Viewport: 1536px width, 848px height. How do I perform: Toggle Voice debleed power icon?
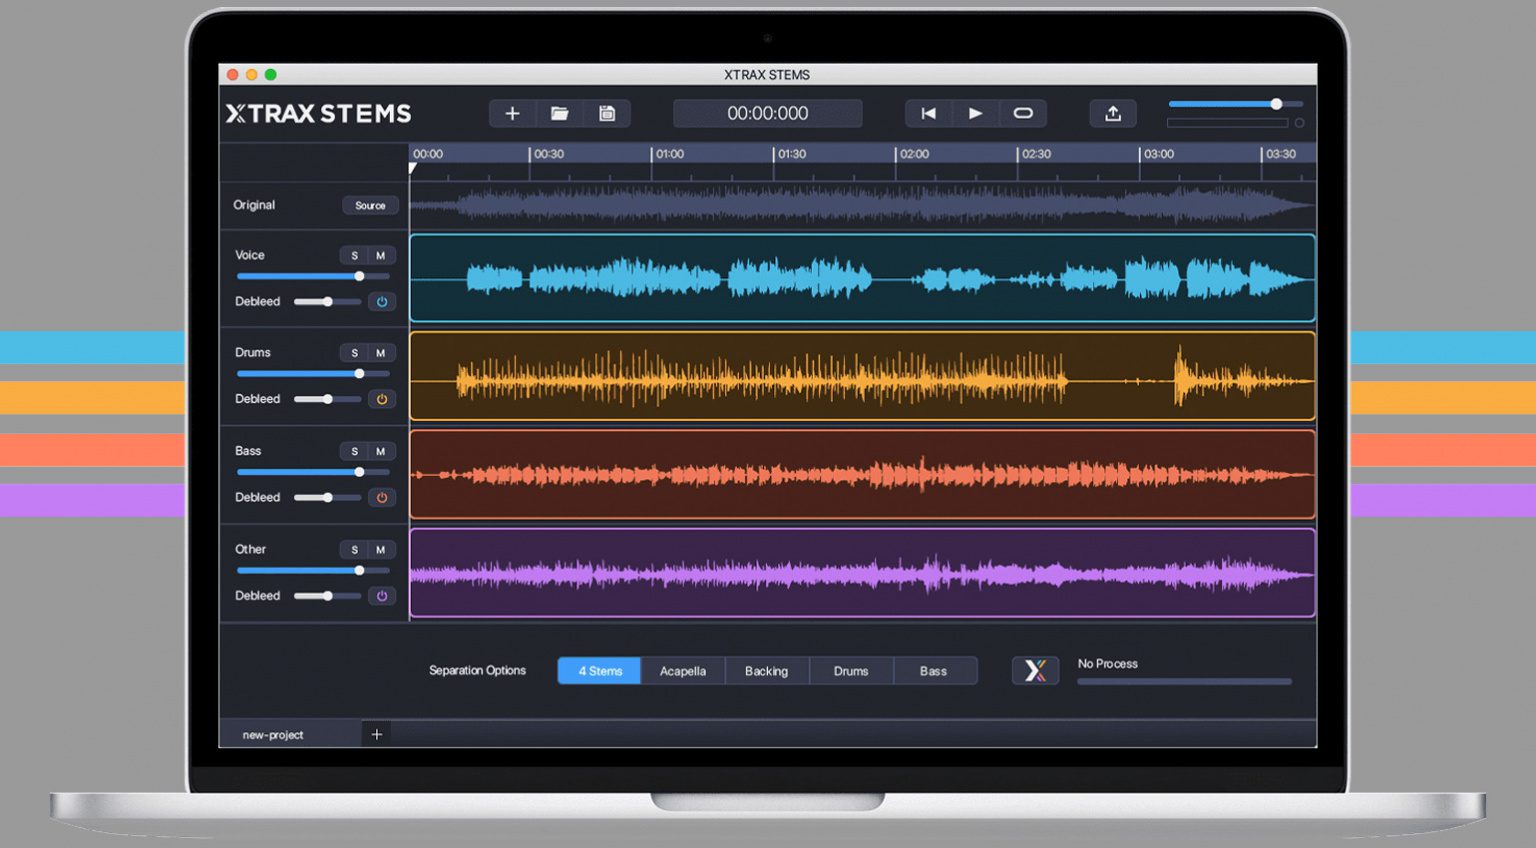pyautogui.click(x=381, y=301)
